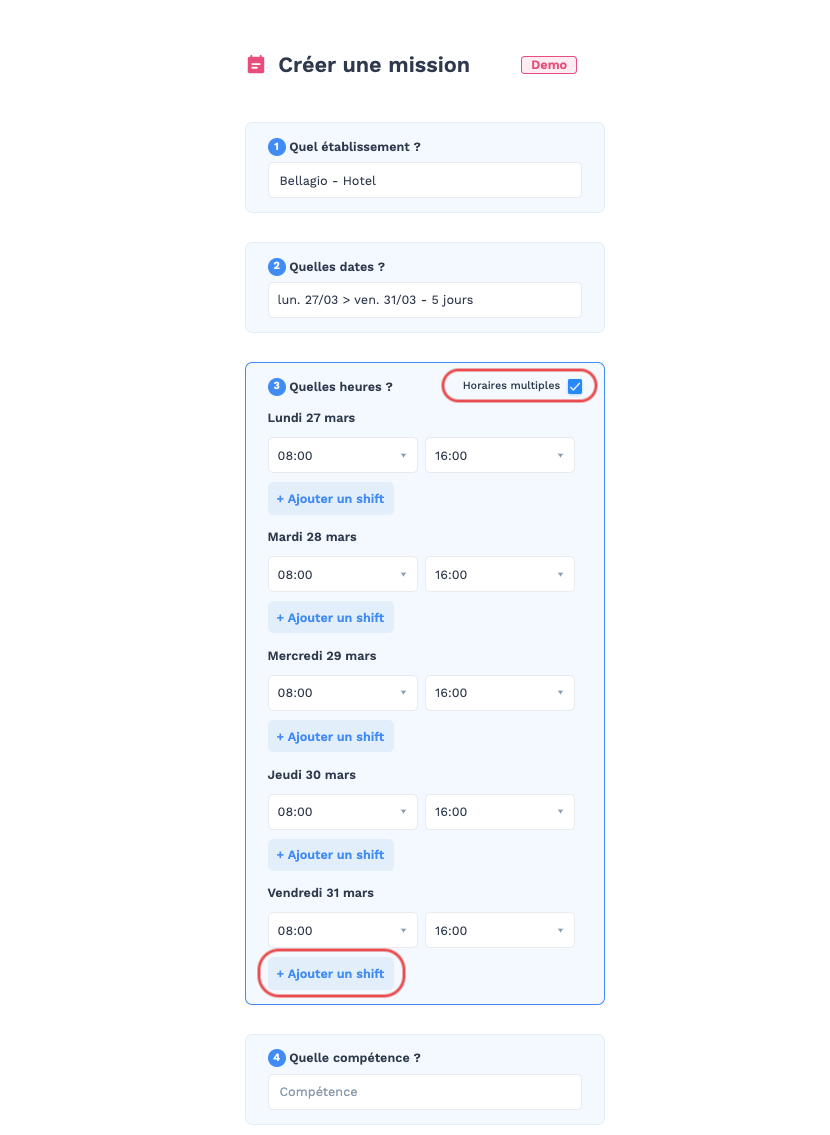Click the step 4 number badge

coord(276,1058)
